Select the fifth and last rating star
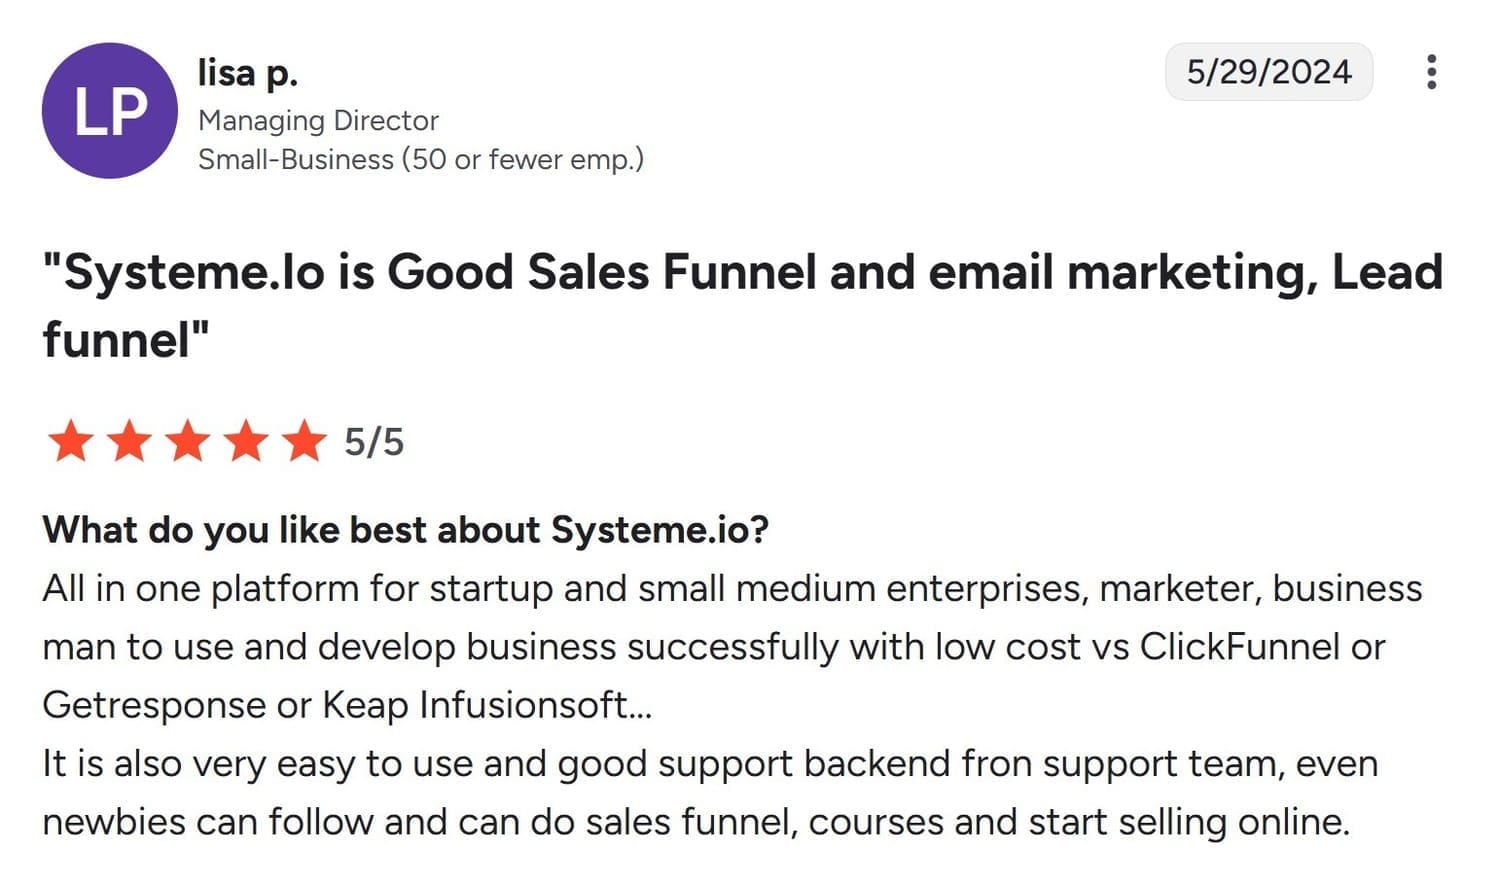Viewport: 1500px width, 877px height. coord(304,441)
